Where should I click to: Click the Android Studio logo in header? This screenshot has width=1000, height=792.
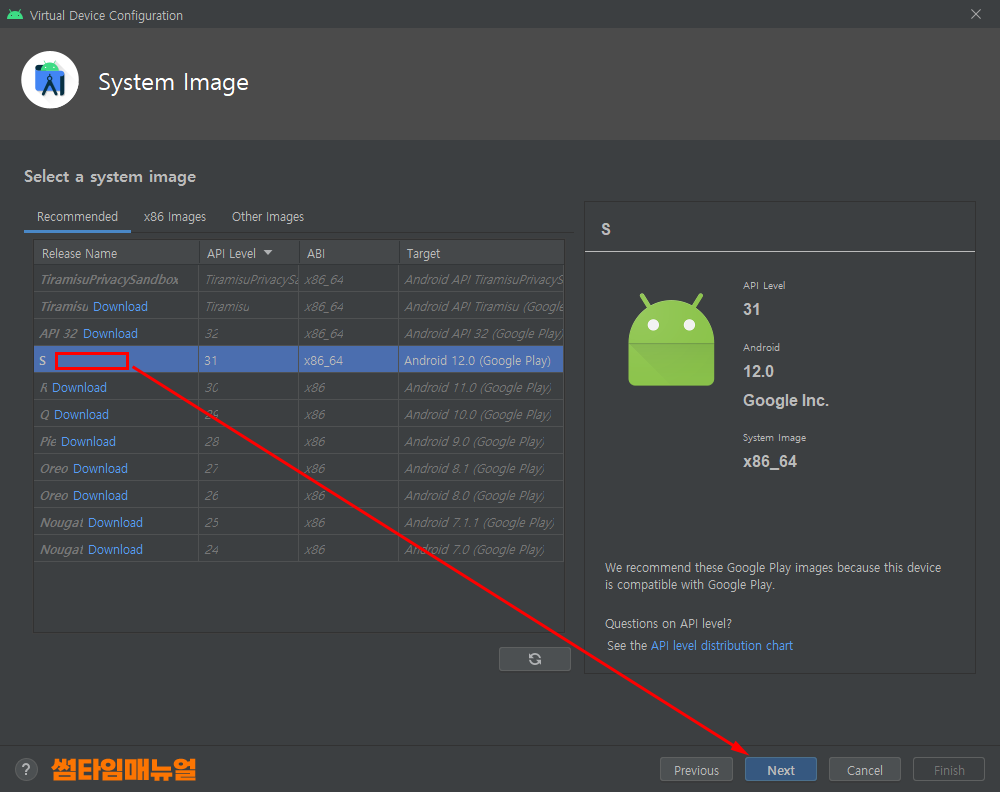(x=50, y=80)
